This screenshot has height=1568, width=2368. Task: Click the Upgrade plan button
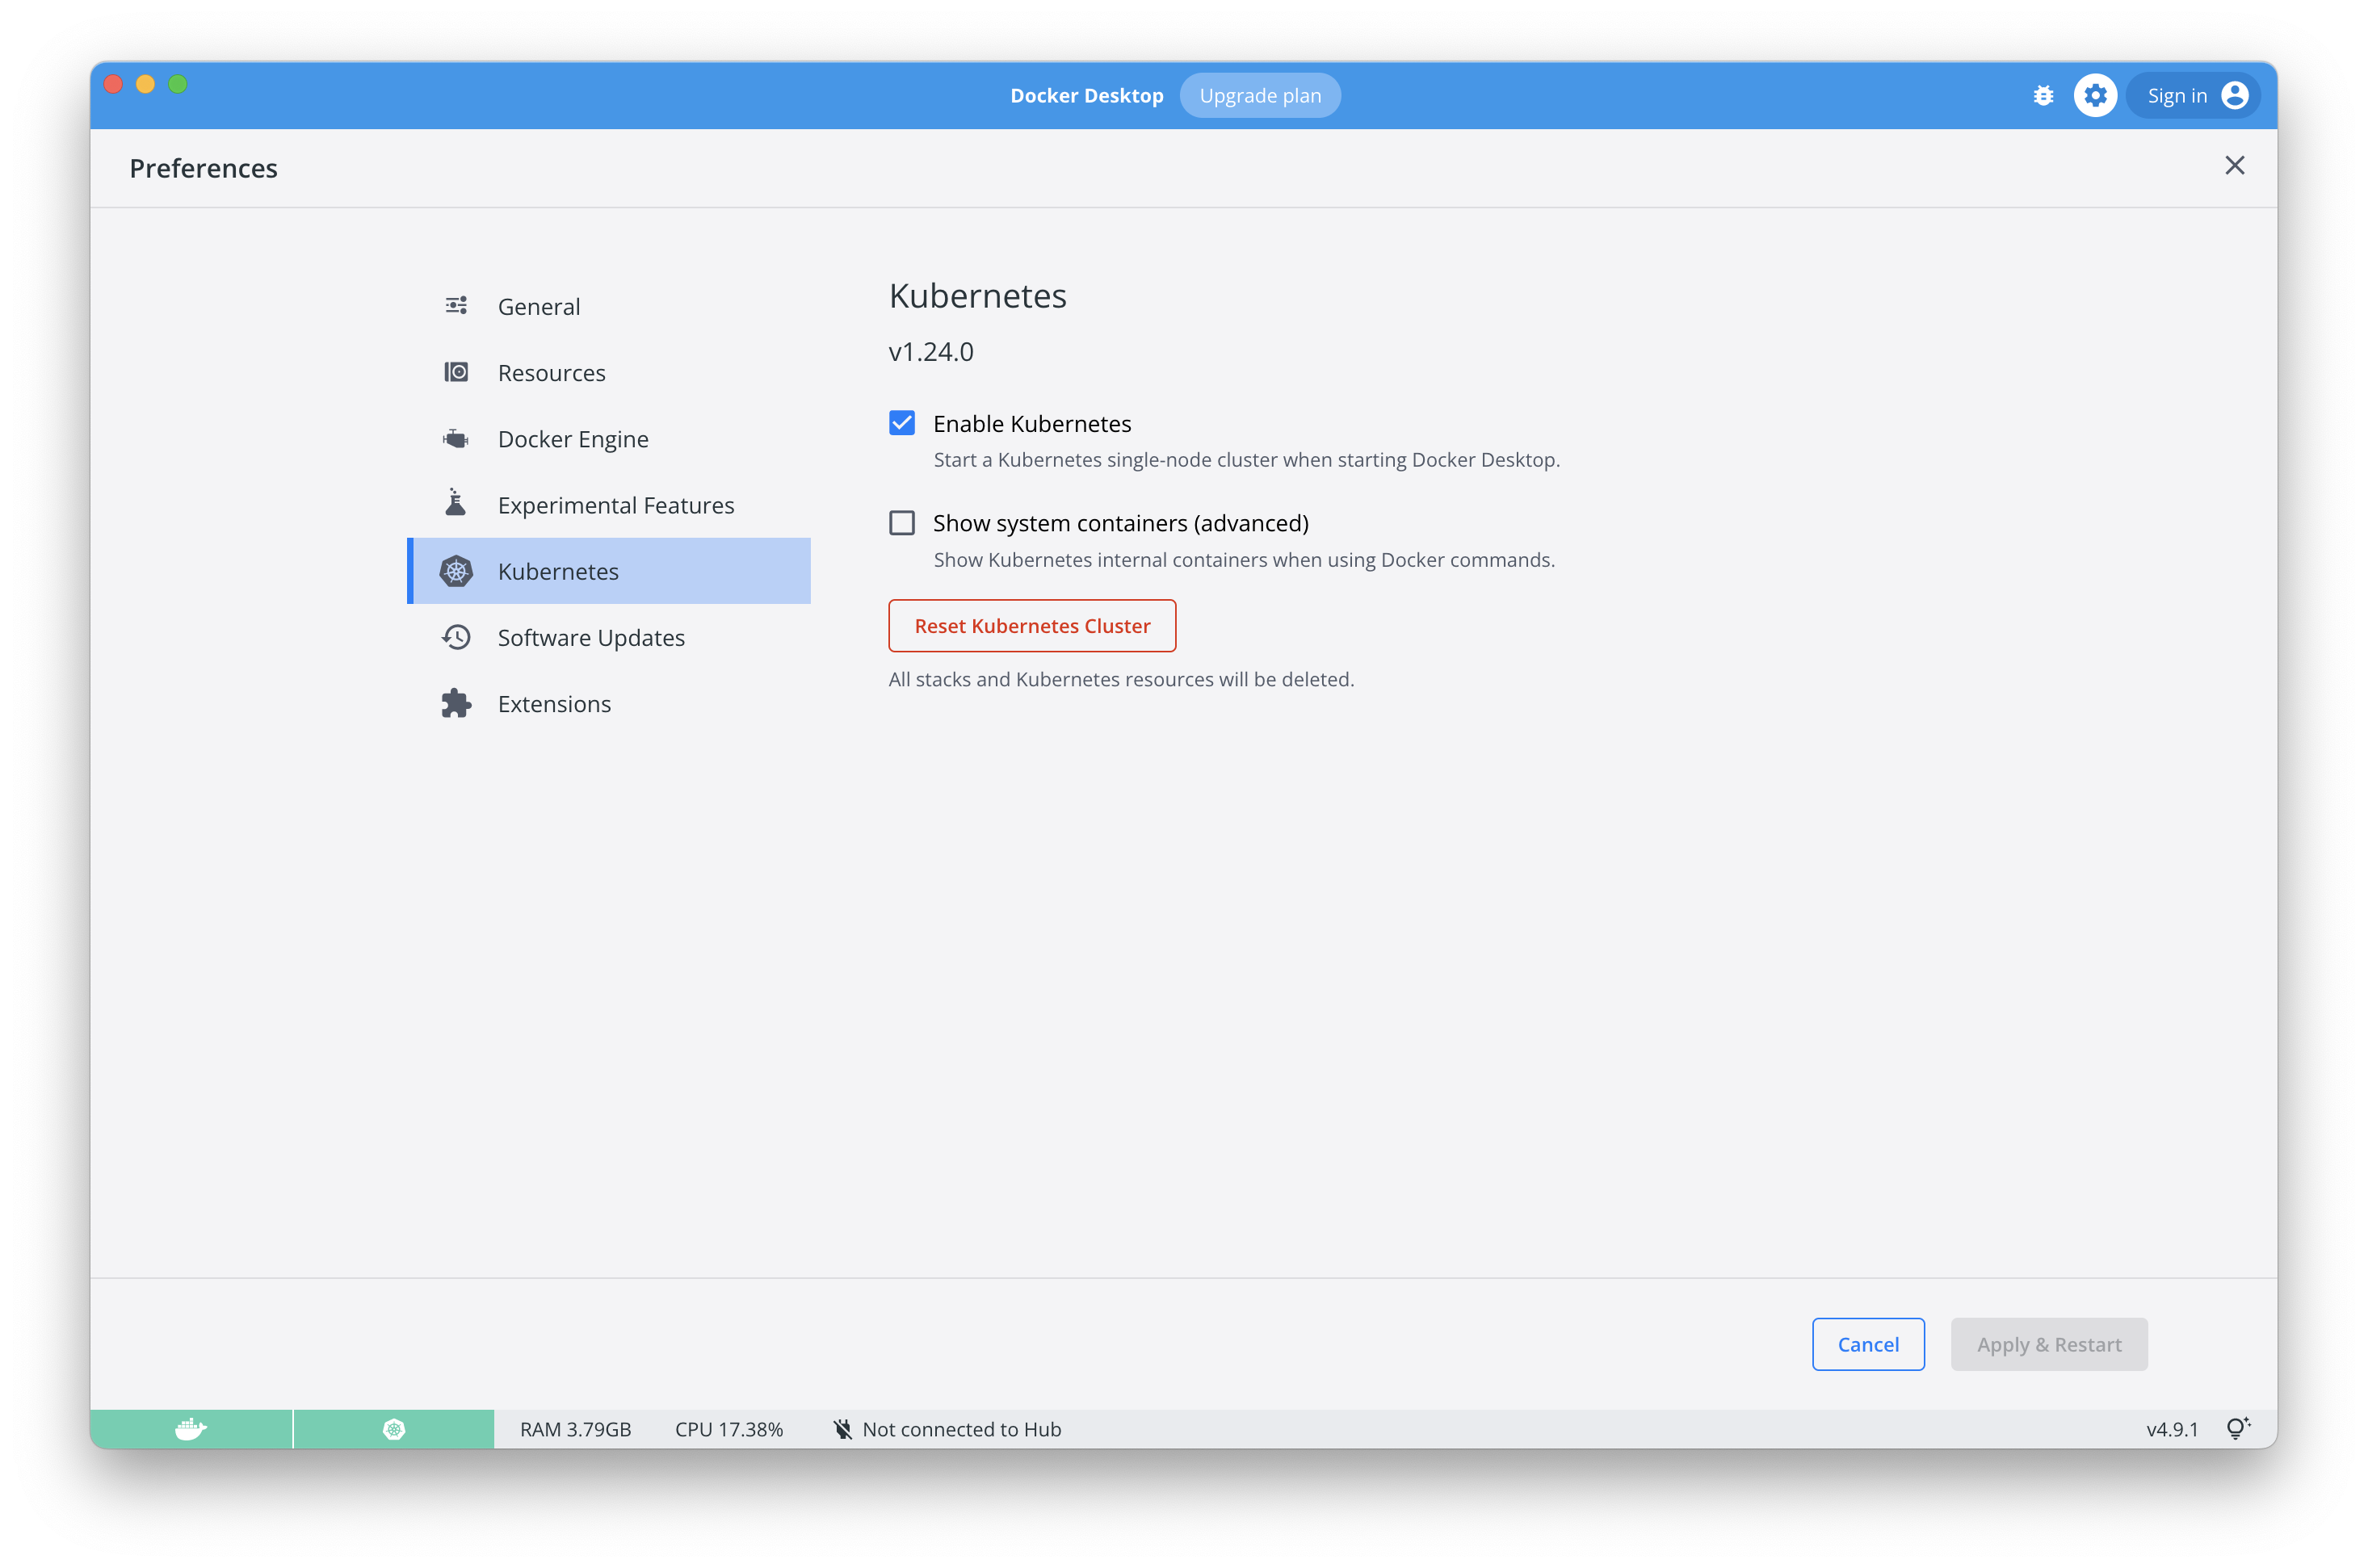click(x=1258, y=94)
